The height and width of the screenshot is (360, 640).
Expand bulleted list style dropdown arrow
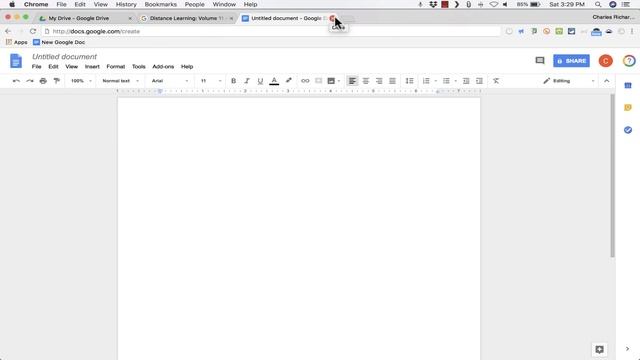pyautogui.click(x=456, y=81)
